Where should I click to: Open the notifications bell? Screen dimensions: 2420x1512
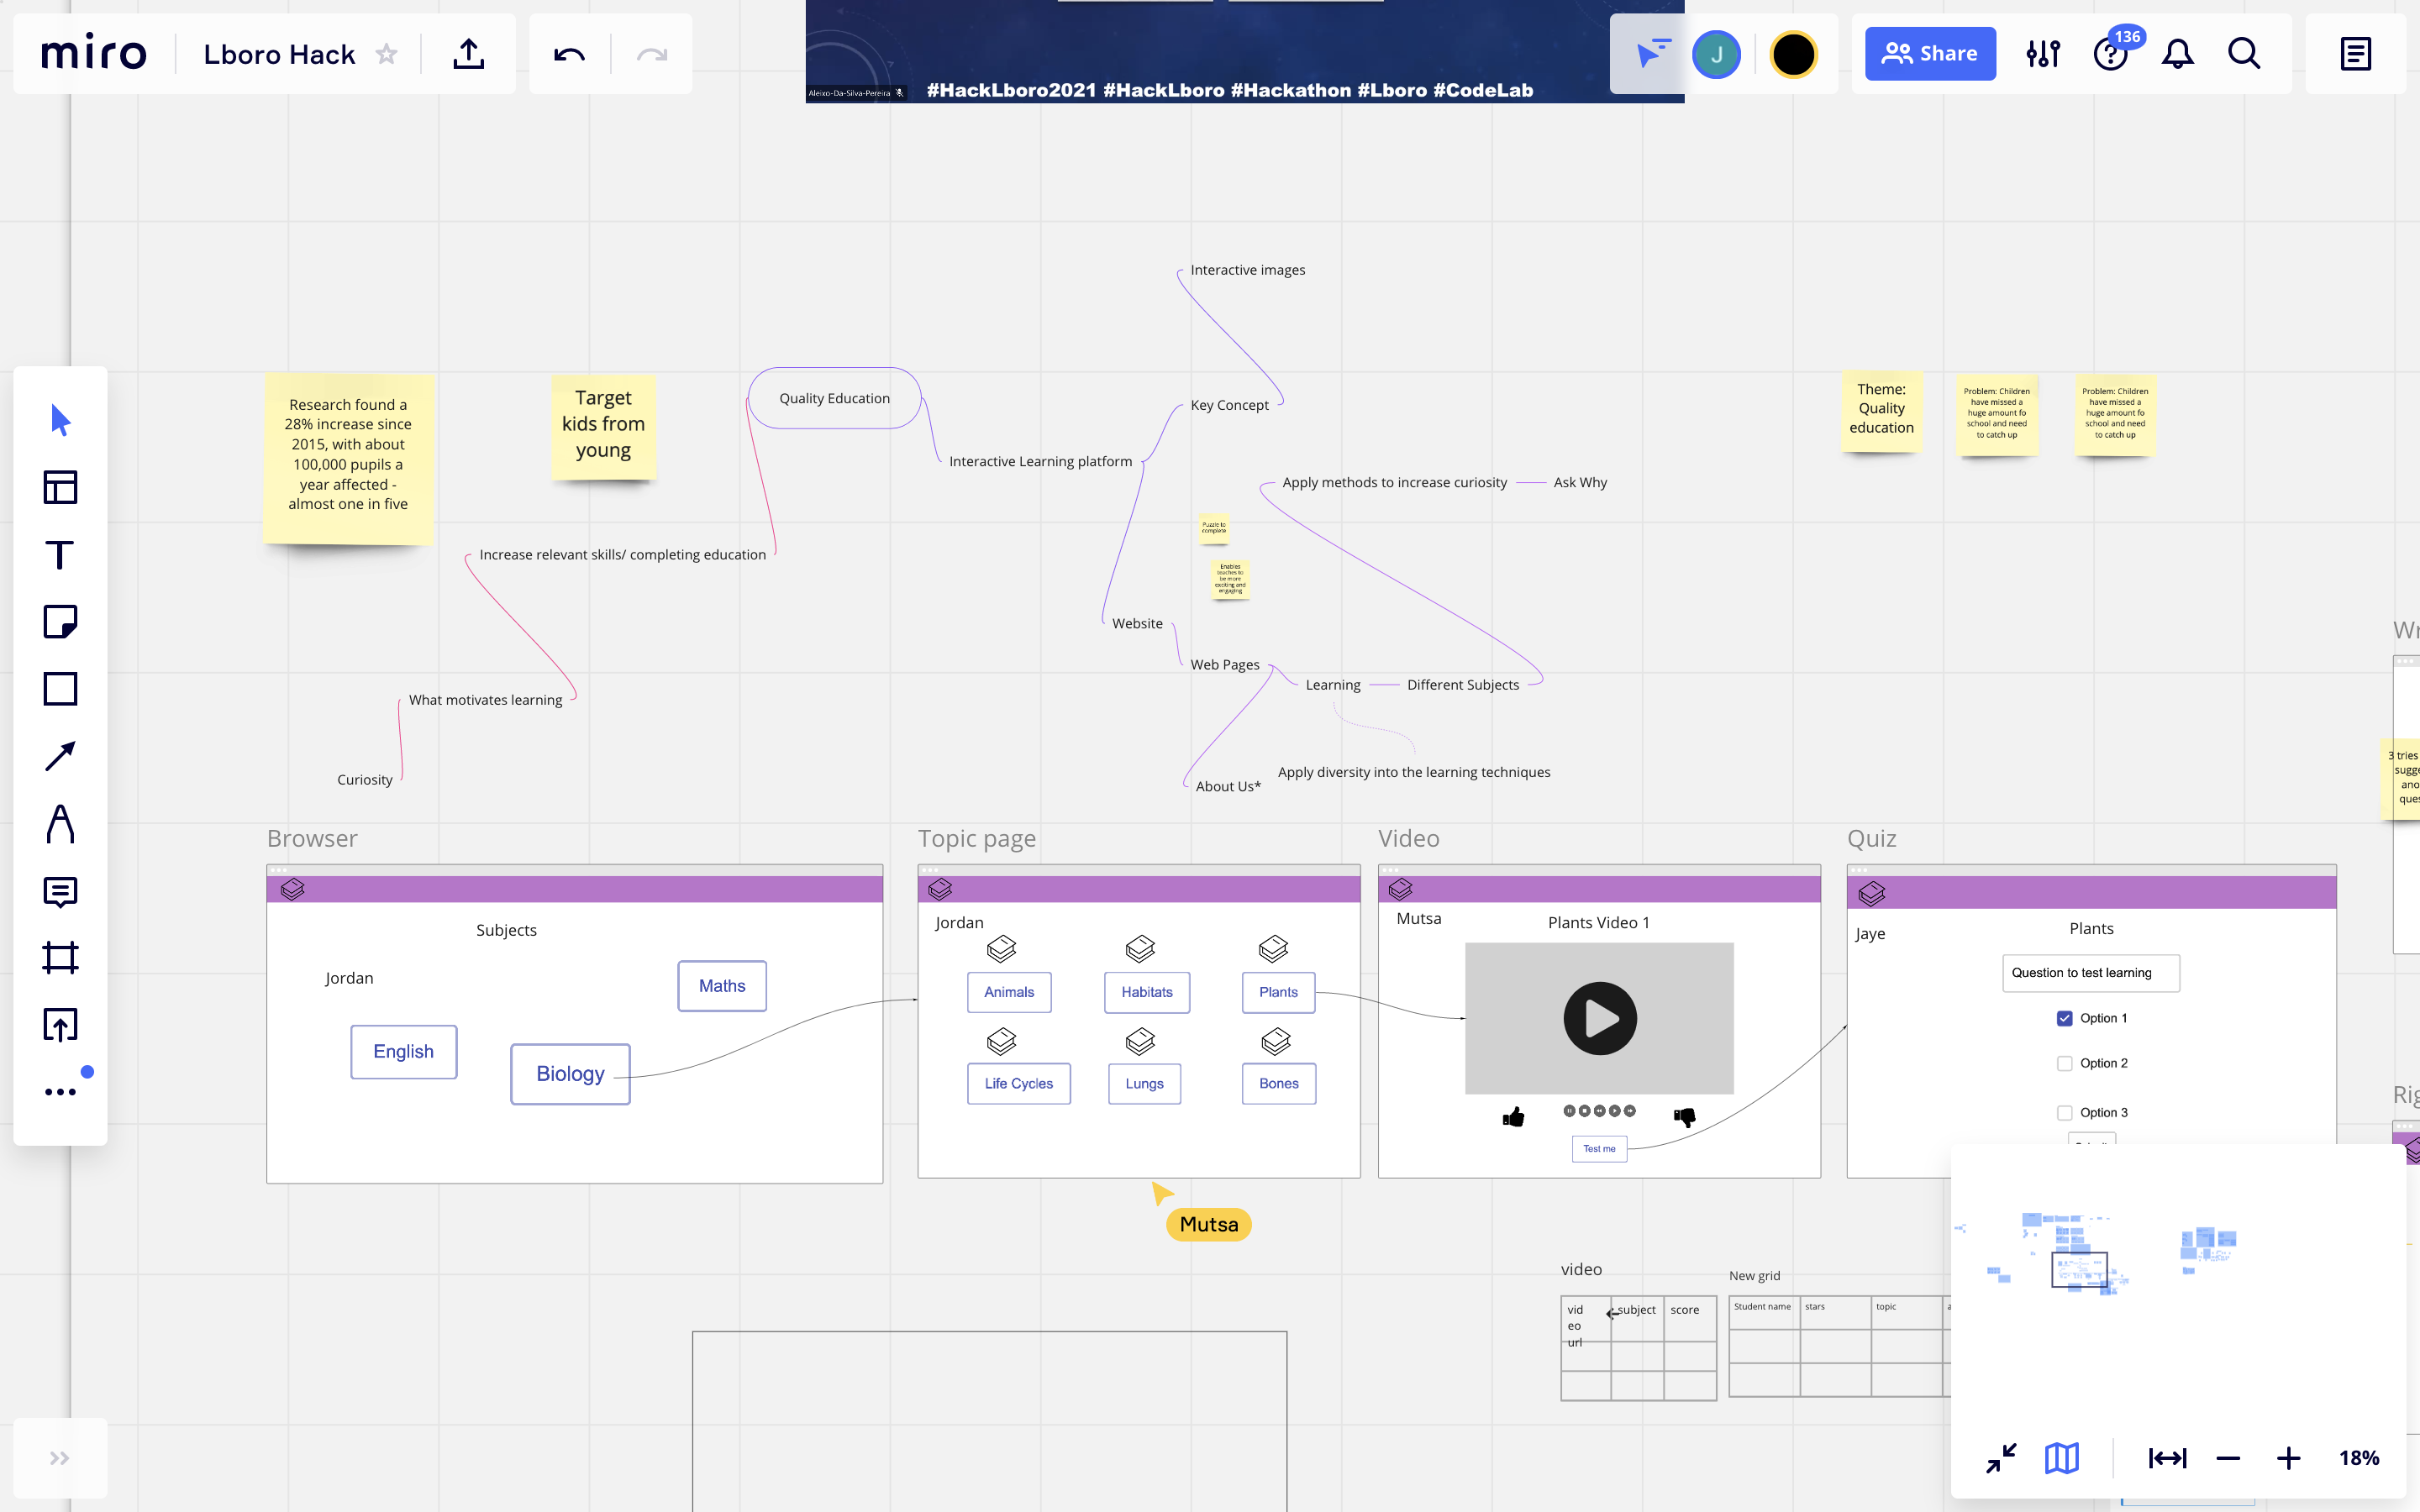[2177, 54]
